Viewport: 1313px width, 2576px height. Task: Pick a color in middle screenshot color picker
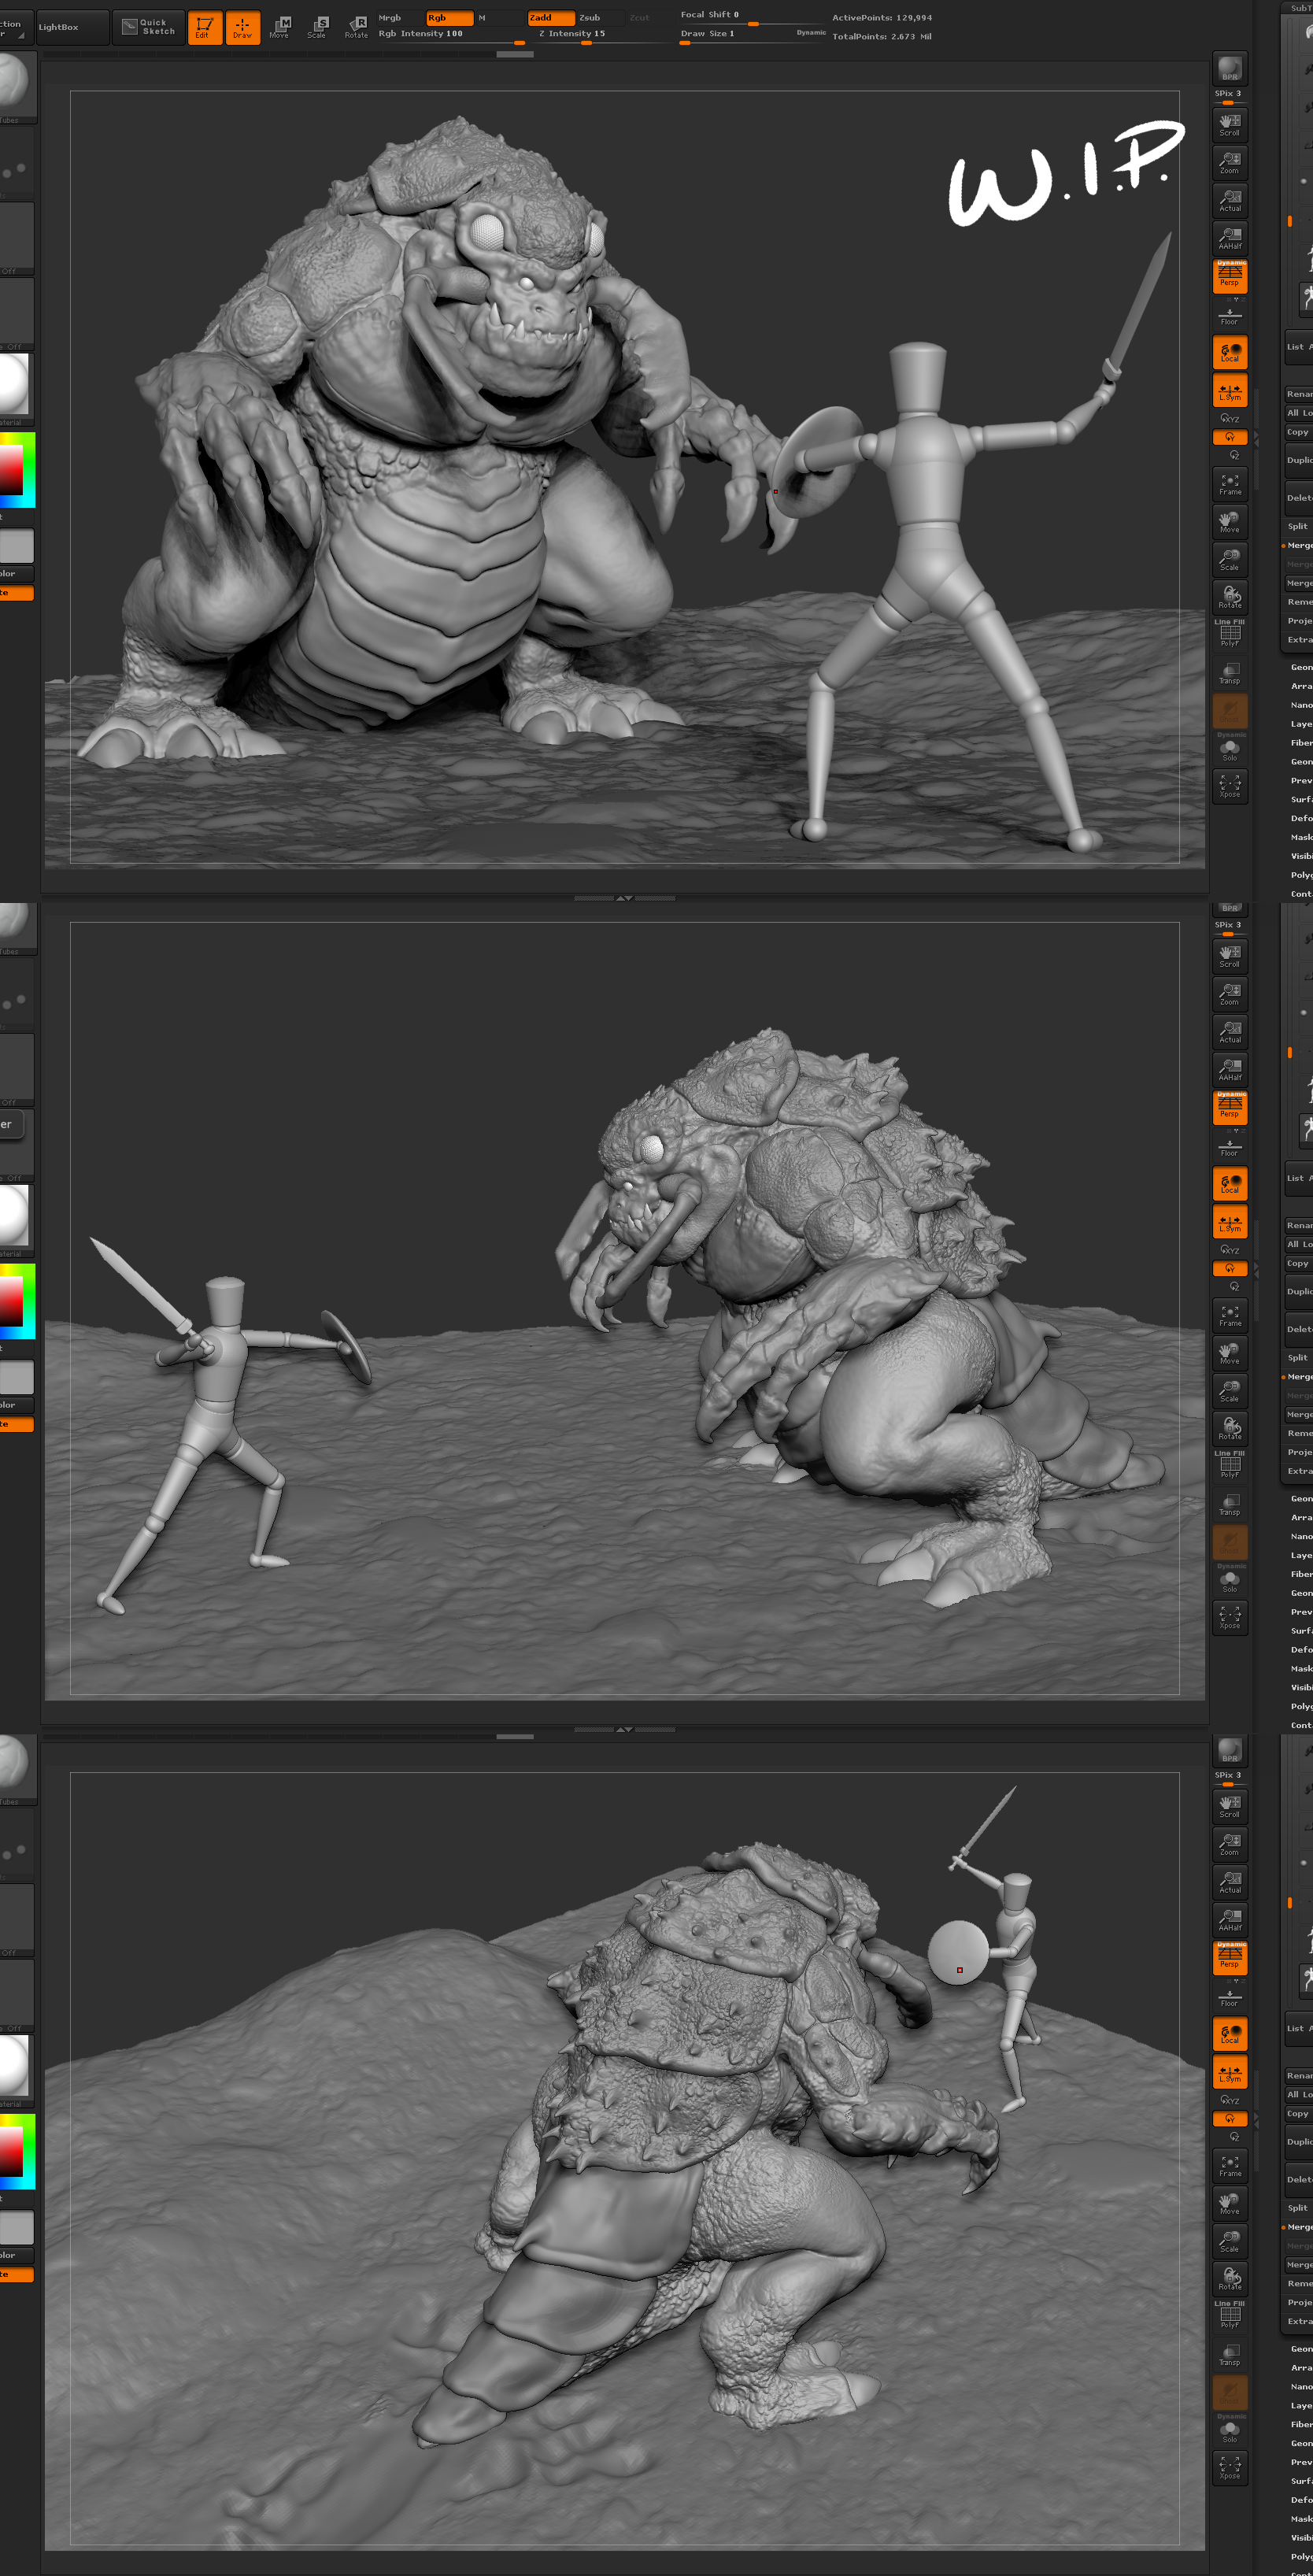click(x=17, y=1301)
